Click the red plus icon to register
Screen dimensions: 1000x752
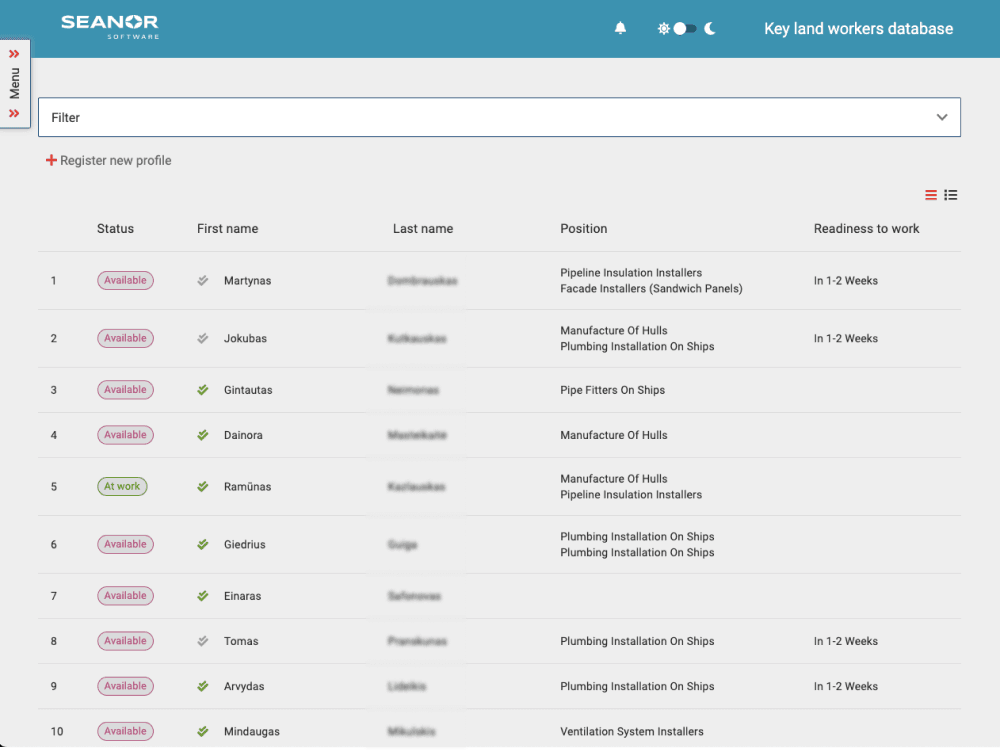(x=51, y=160)
